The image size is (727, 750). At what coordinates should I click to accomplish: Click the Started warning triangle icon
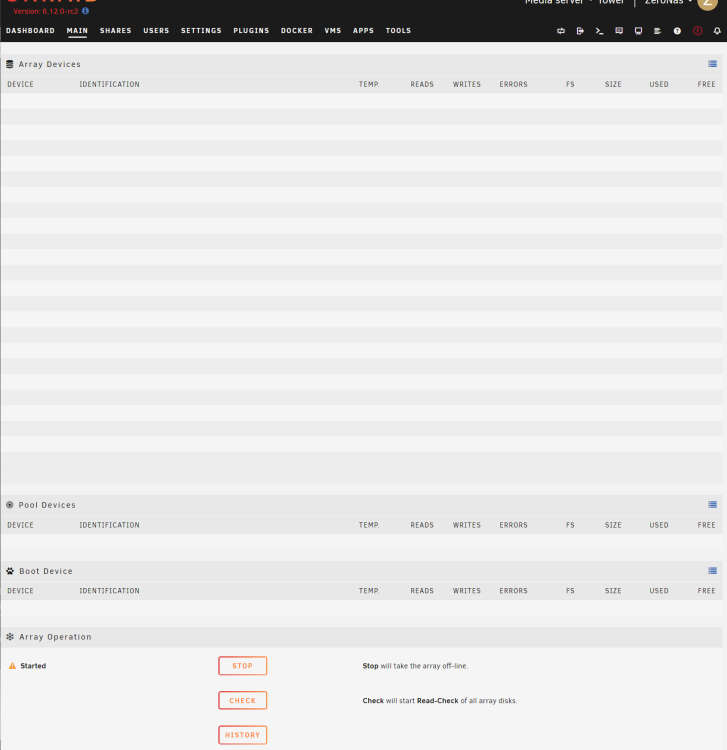pos(12,666)
